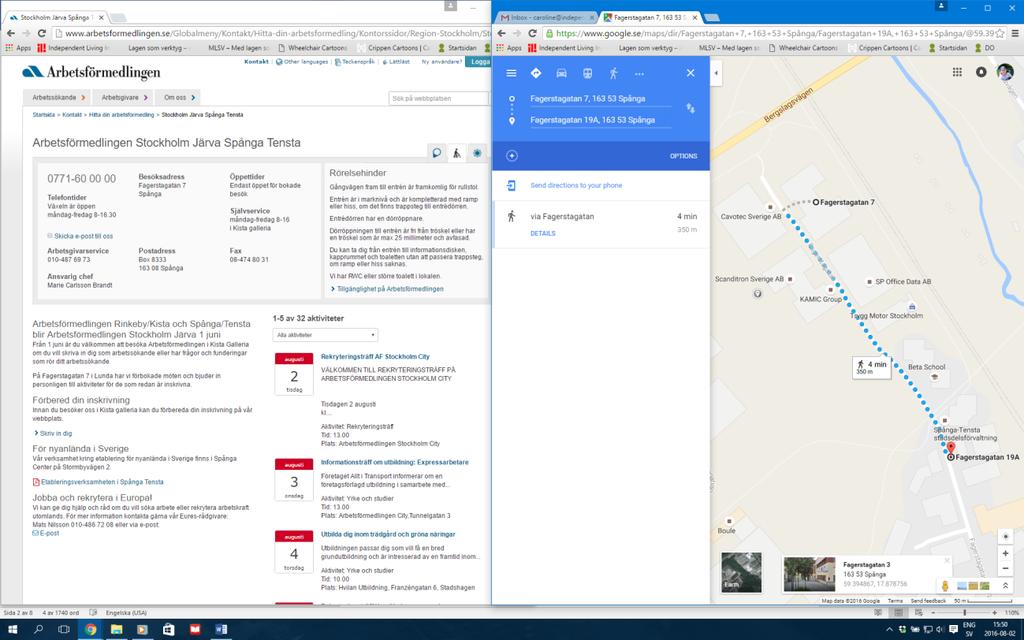Click the Fagerstagatan 19A destination pin

click(x=951, y=448)
